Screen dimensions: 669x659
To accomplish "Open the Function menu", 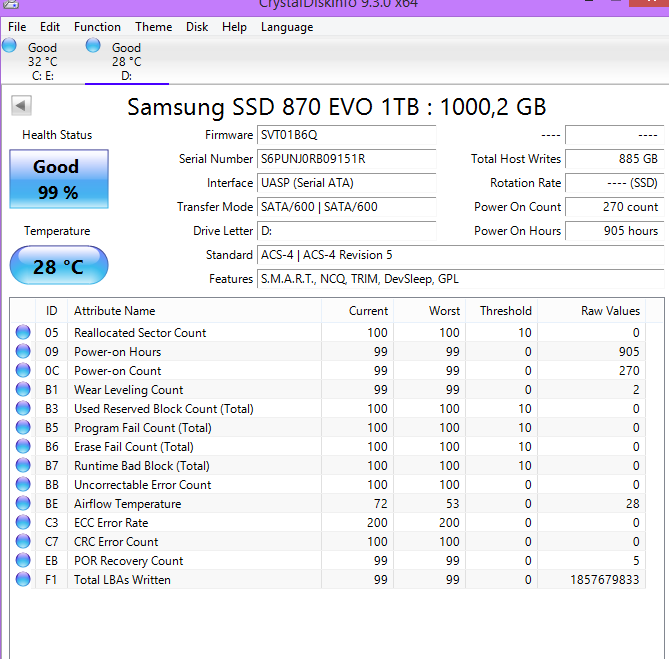I will coord(97,27).
